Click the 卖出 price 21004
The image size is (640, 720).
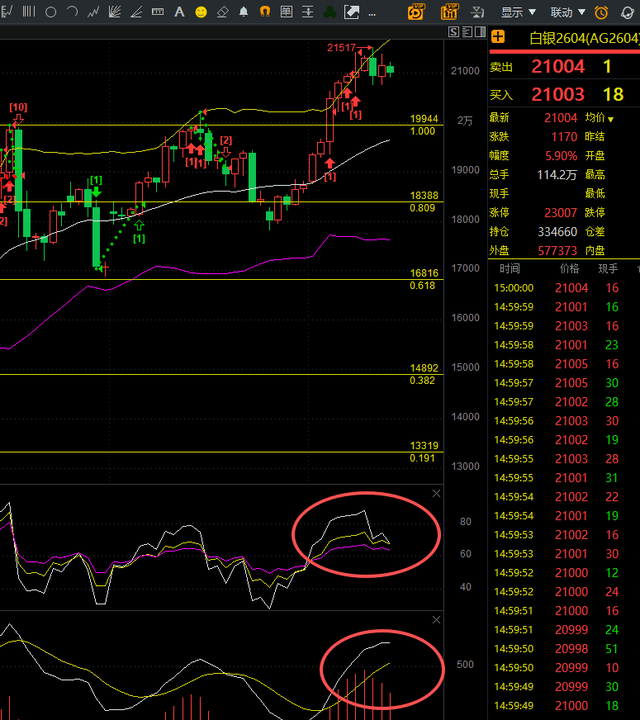[557, 67]
